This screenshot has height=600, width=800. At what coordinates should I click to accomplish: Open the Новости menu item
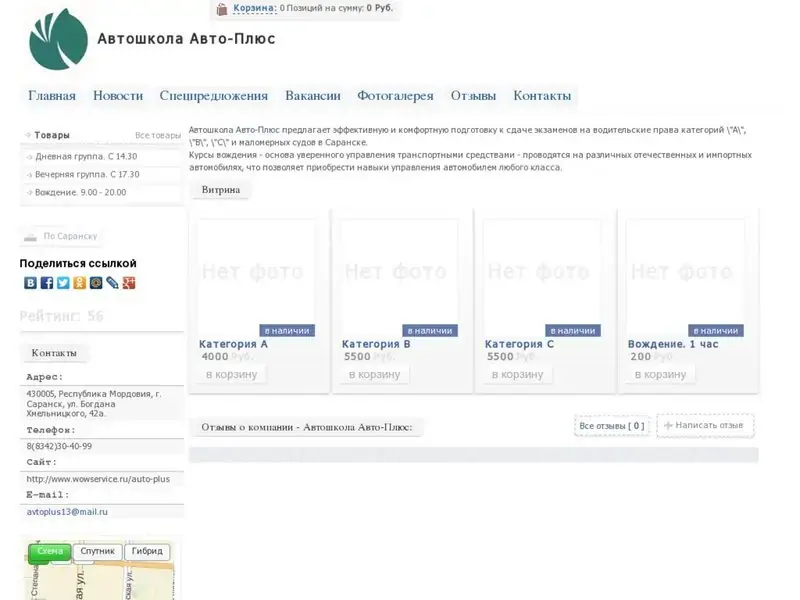pos(118,96)
